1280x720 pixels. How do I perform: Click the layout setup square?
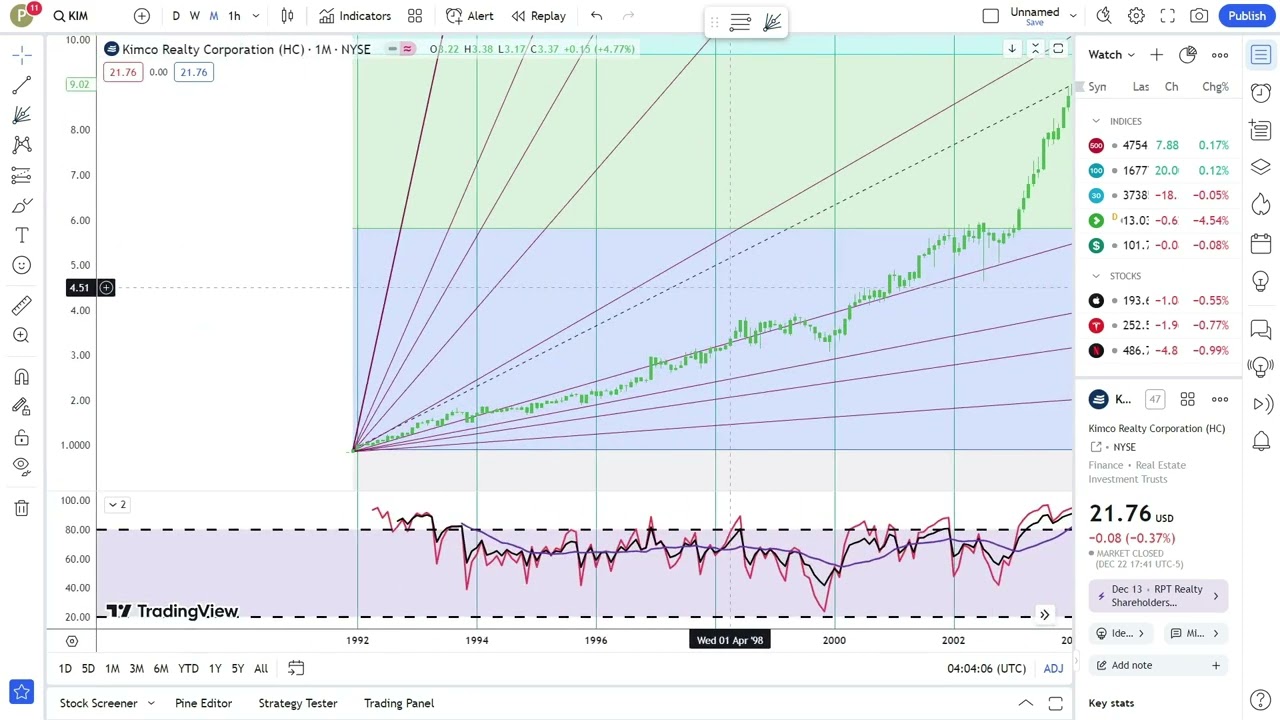pyautogui.click(x=990, y=16)
